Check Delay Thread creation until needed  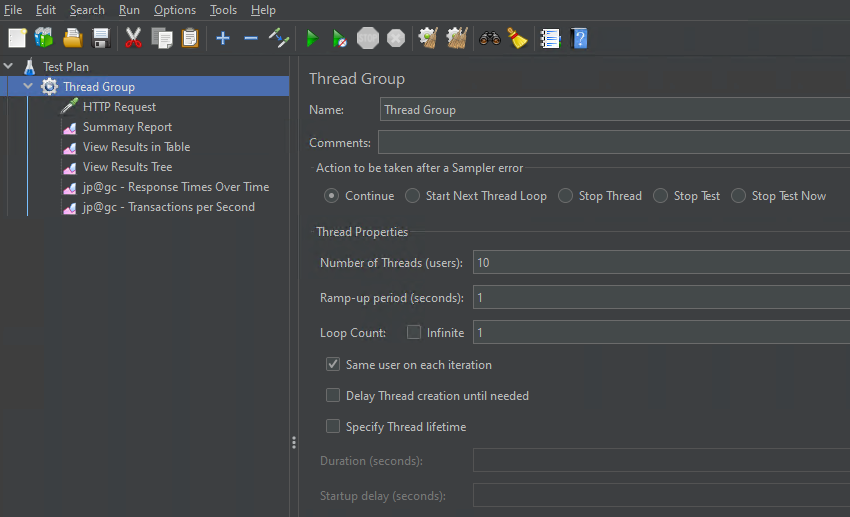point(333,395)
